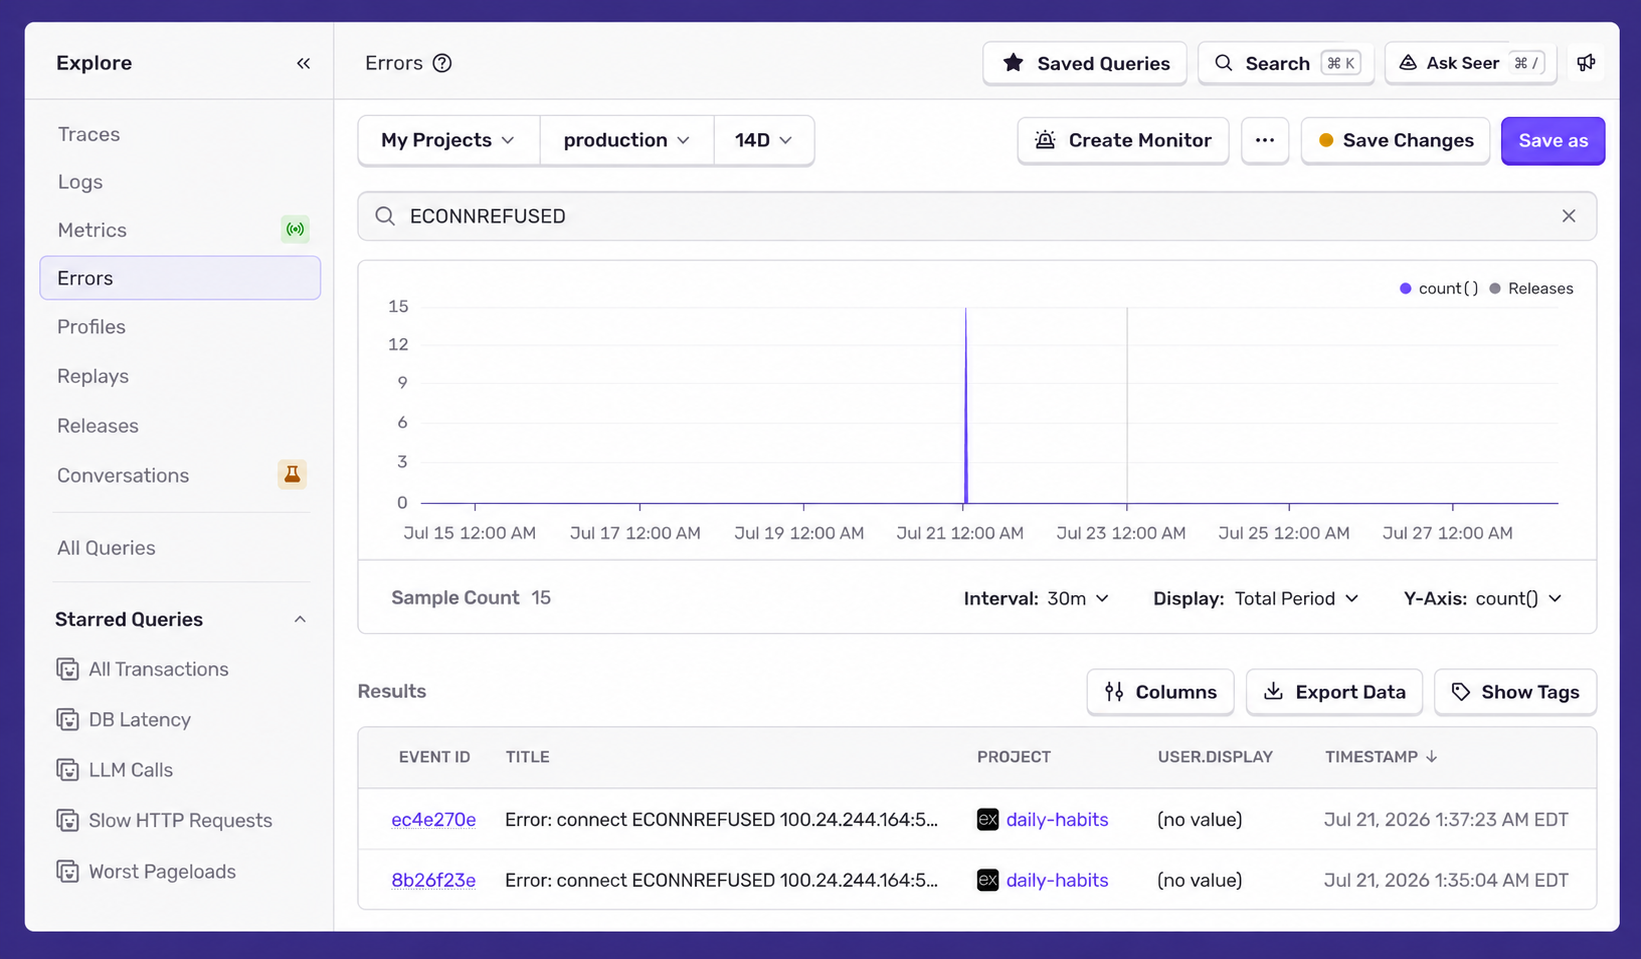Viewport: 1641px width, 959px height.
Task: Click timestamp Jul 21, 2026 1:37:23 AM EDT
Action: (1446, 820)
